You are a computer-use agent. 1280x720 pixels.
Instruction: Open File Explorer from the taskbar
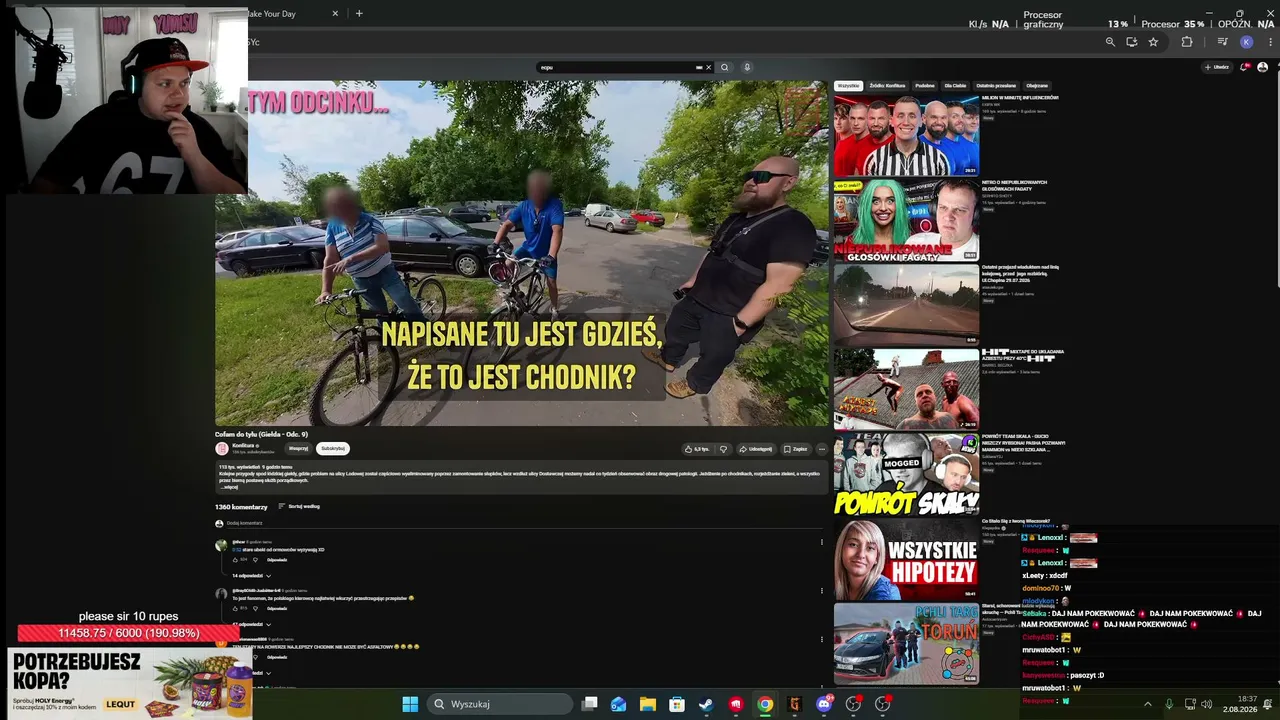click(647, 704)
